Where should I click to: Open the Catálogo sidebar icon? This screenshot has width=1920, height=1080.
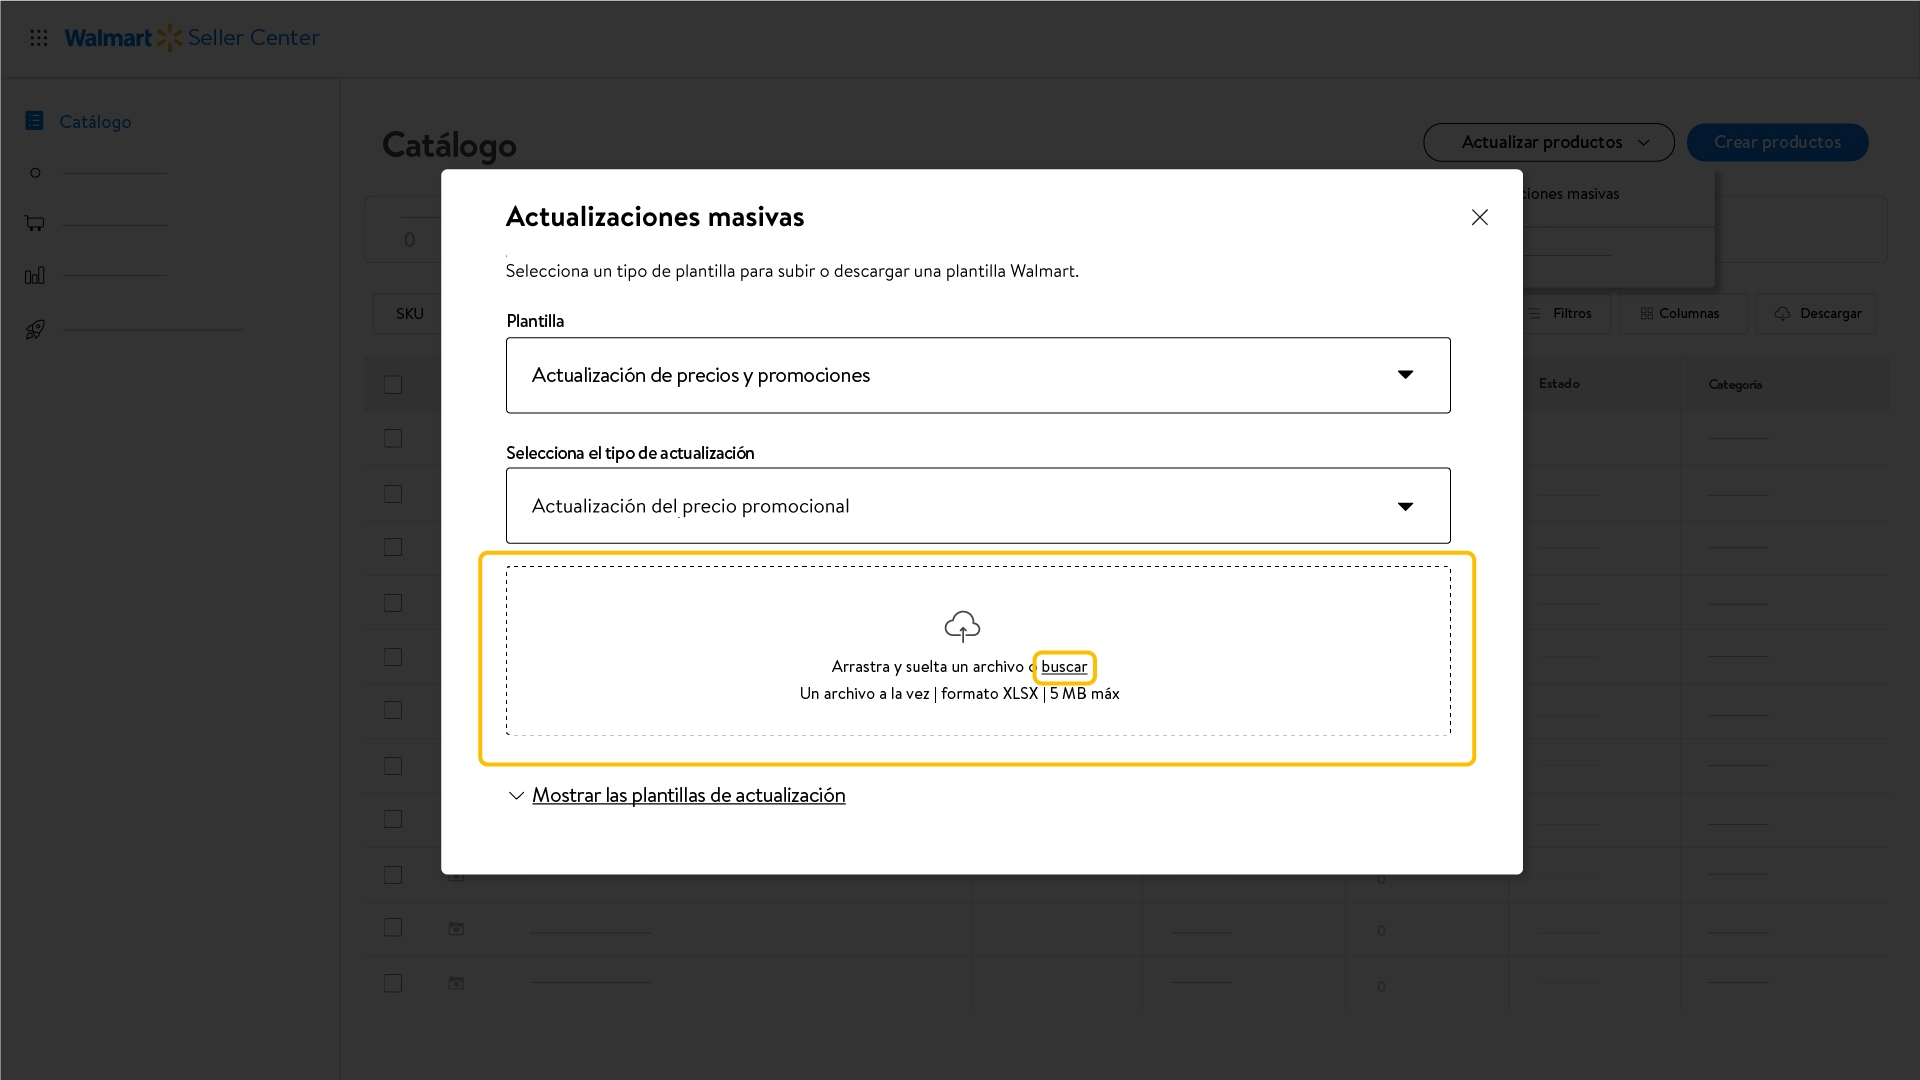pos(34,121)
